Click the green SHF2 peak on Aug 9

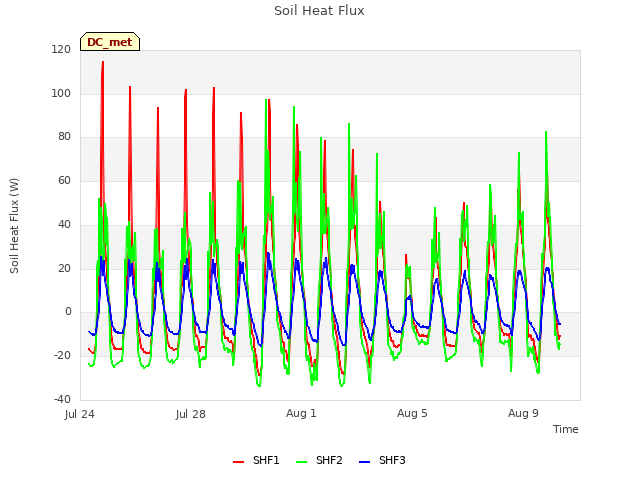pos(546,132)
